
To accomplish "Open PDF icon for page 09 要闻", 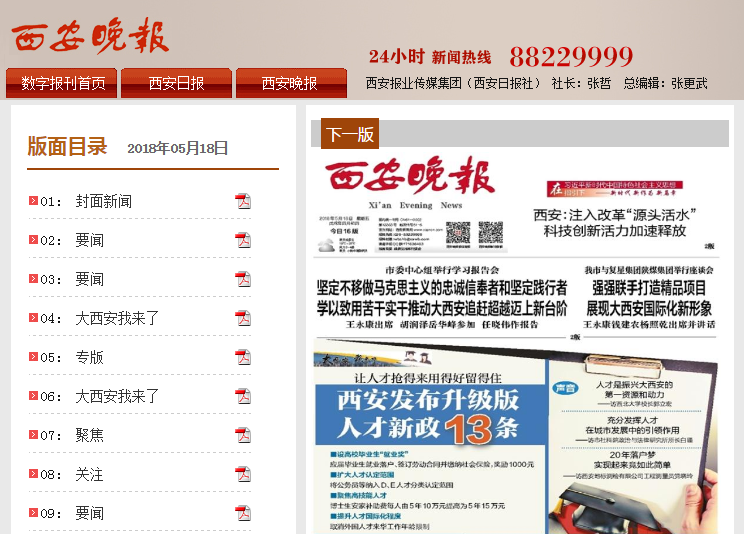I will pos(243,513).
